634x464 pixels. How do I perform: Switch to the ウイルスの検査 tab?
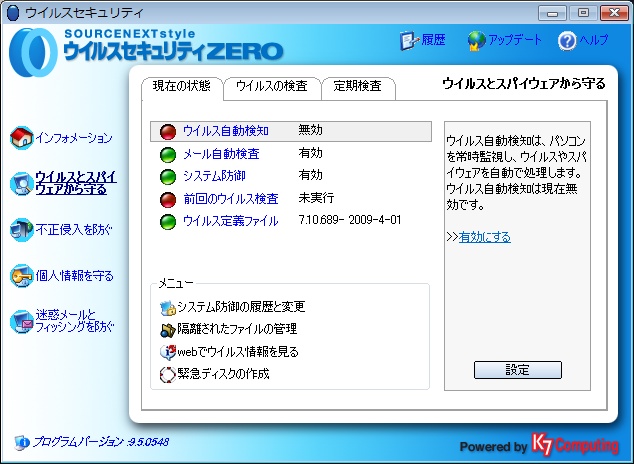[x=272, y=87]
